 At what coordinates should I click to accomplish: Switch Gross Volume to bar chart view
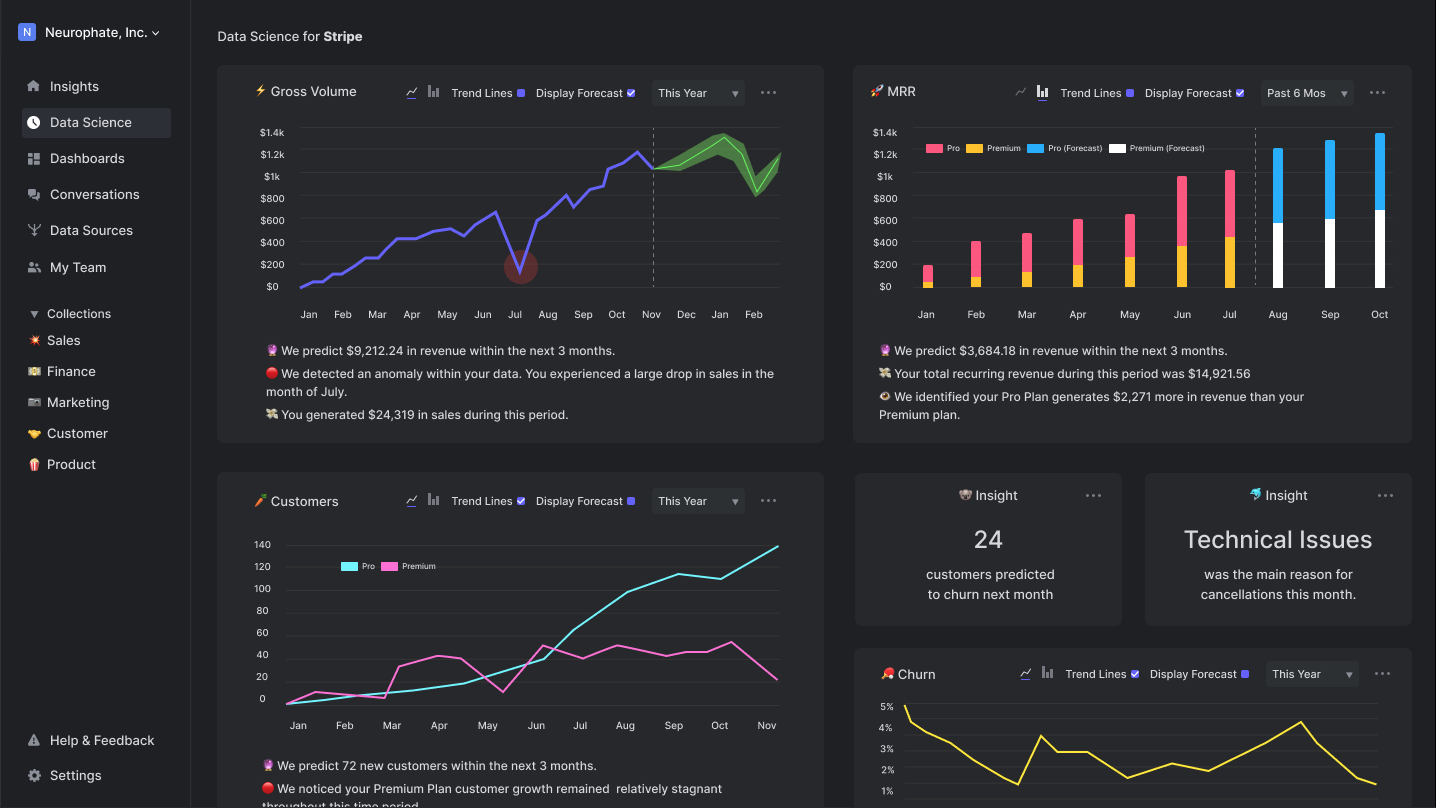click(x=434, y=92)
